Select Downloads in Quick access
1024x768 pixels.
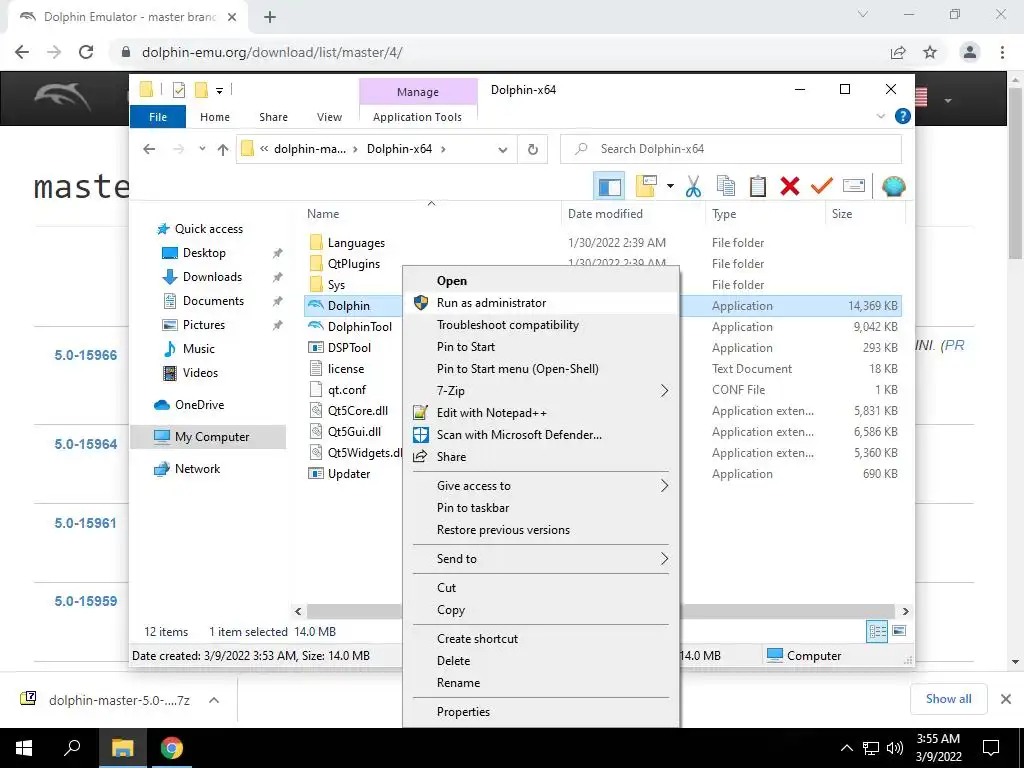pyautogui.click(x=212, y=277)
